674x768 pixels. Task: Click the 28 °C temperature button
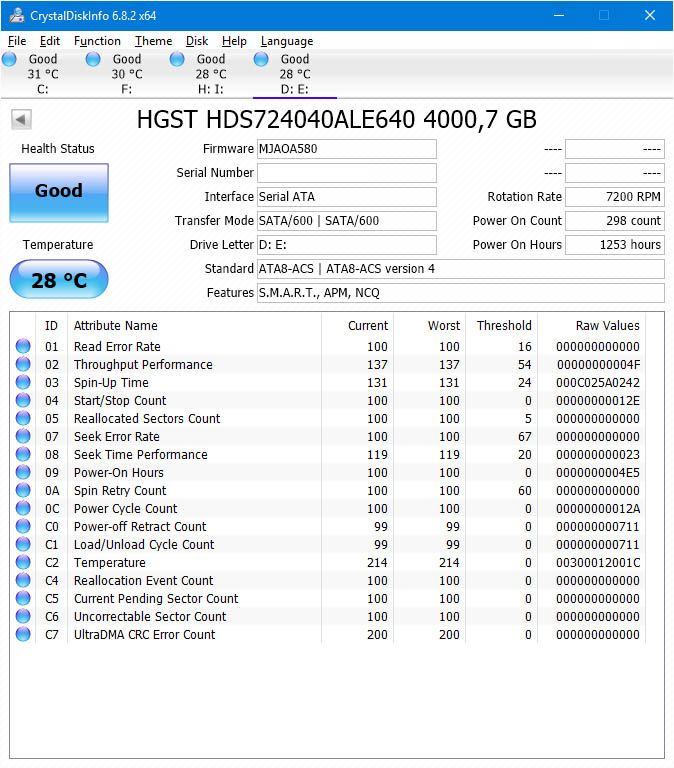[59, 280]
